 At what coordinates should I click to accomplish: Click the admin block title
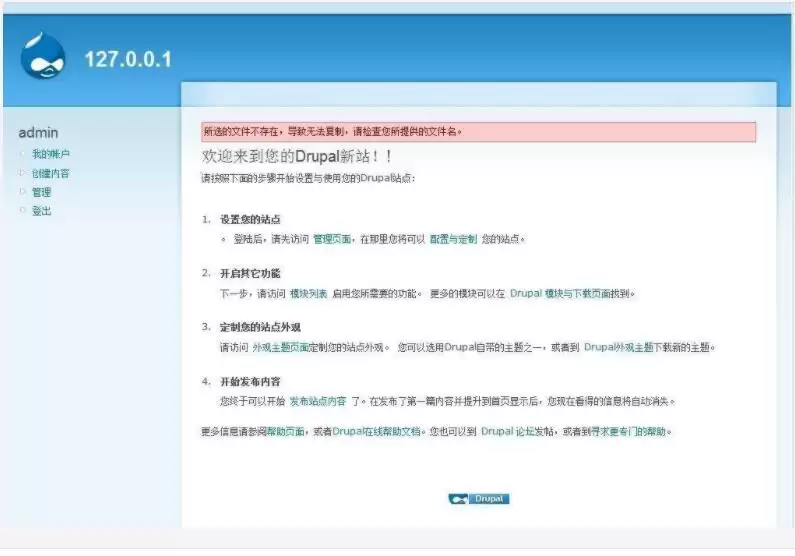pyautogui.click(x=39, y=133)
